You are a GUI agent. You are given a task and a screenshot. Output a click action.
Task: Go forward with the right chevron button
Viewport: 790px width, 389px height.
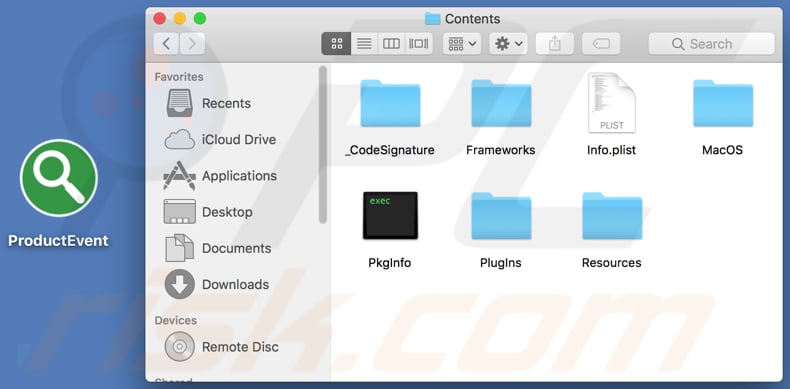coord(192,44)
